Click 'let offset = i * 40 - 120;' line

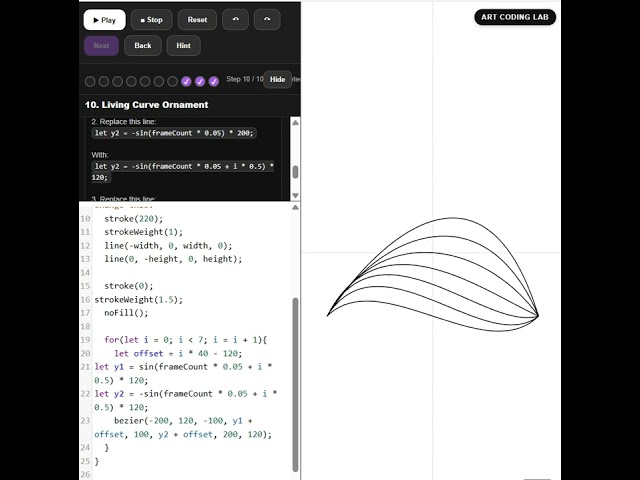click(x=178, y=353)
